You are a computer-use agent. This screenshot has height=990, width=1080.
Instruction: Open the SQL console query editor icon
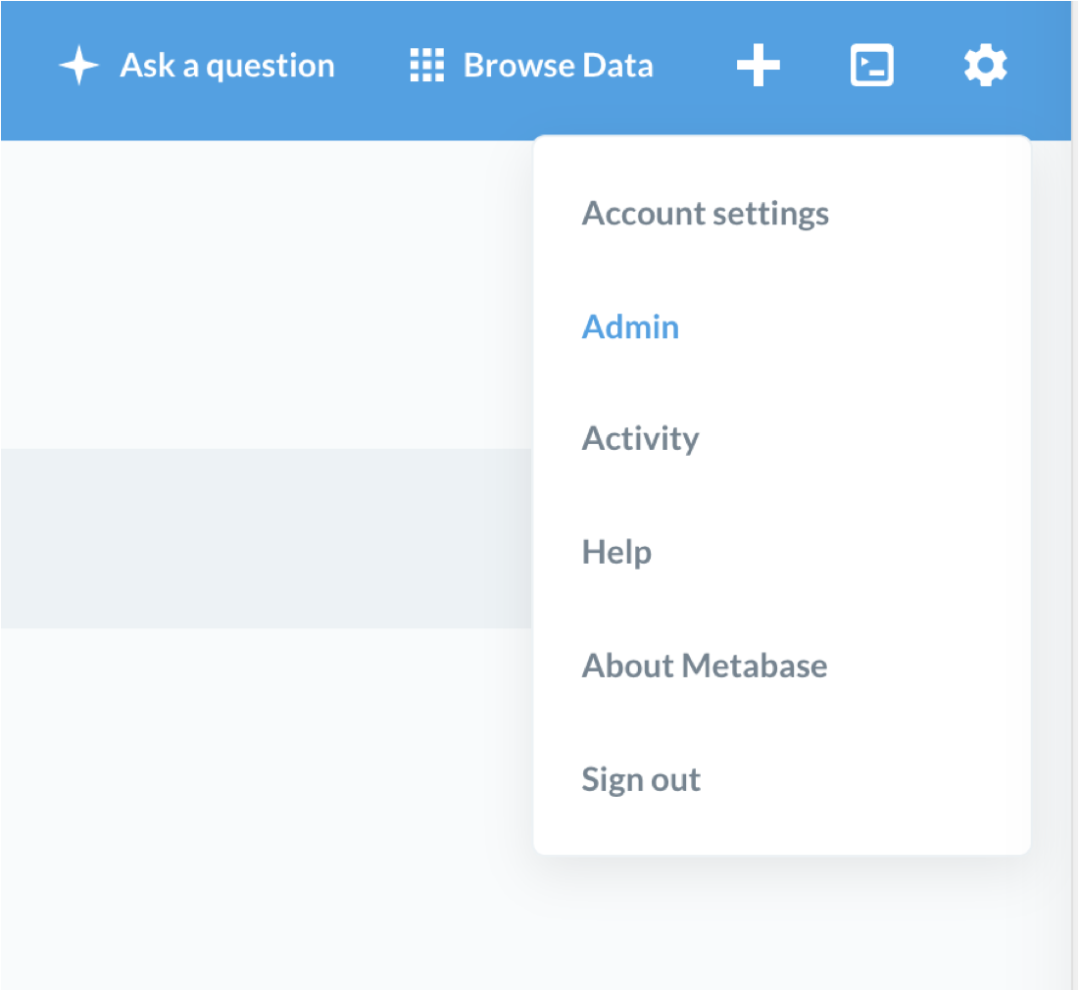point(872,67)
